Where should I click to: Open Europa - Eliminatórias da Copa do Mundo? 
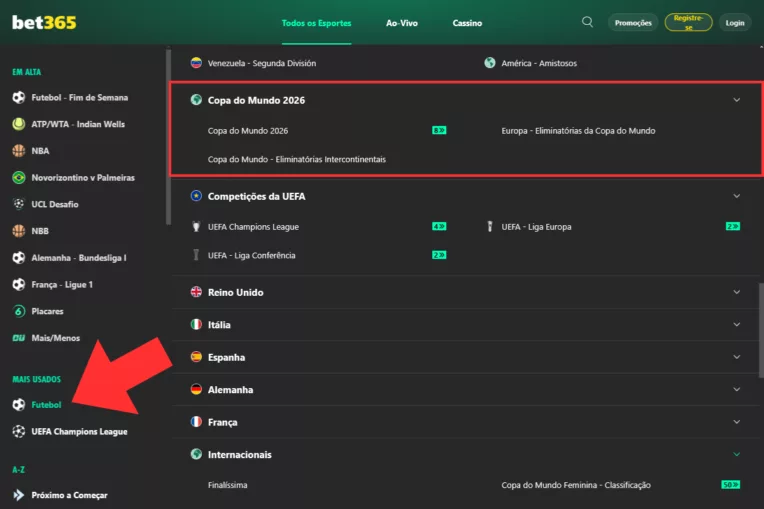tap(578, 131)
